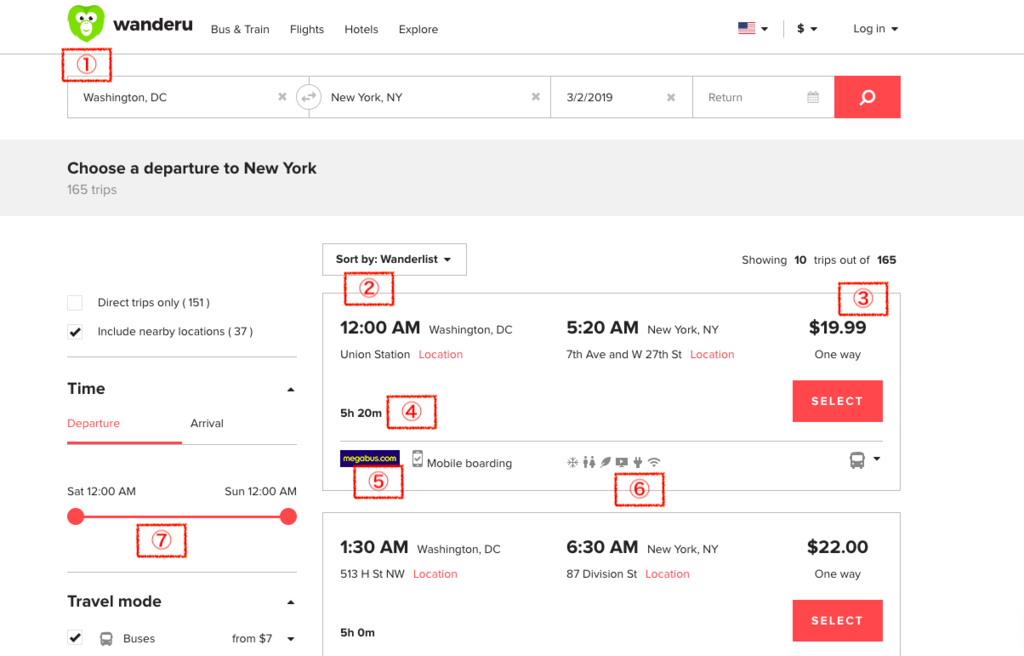This screenshot has height=656, width=1024.
Task: Clear the Washington, DC origin field
Action: [282, 97]
